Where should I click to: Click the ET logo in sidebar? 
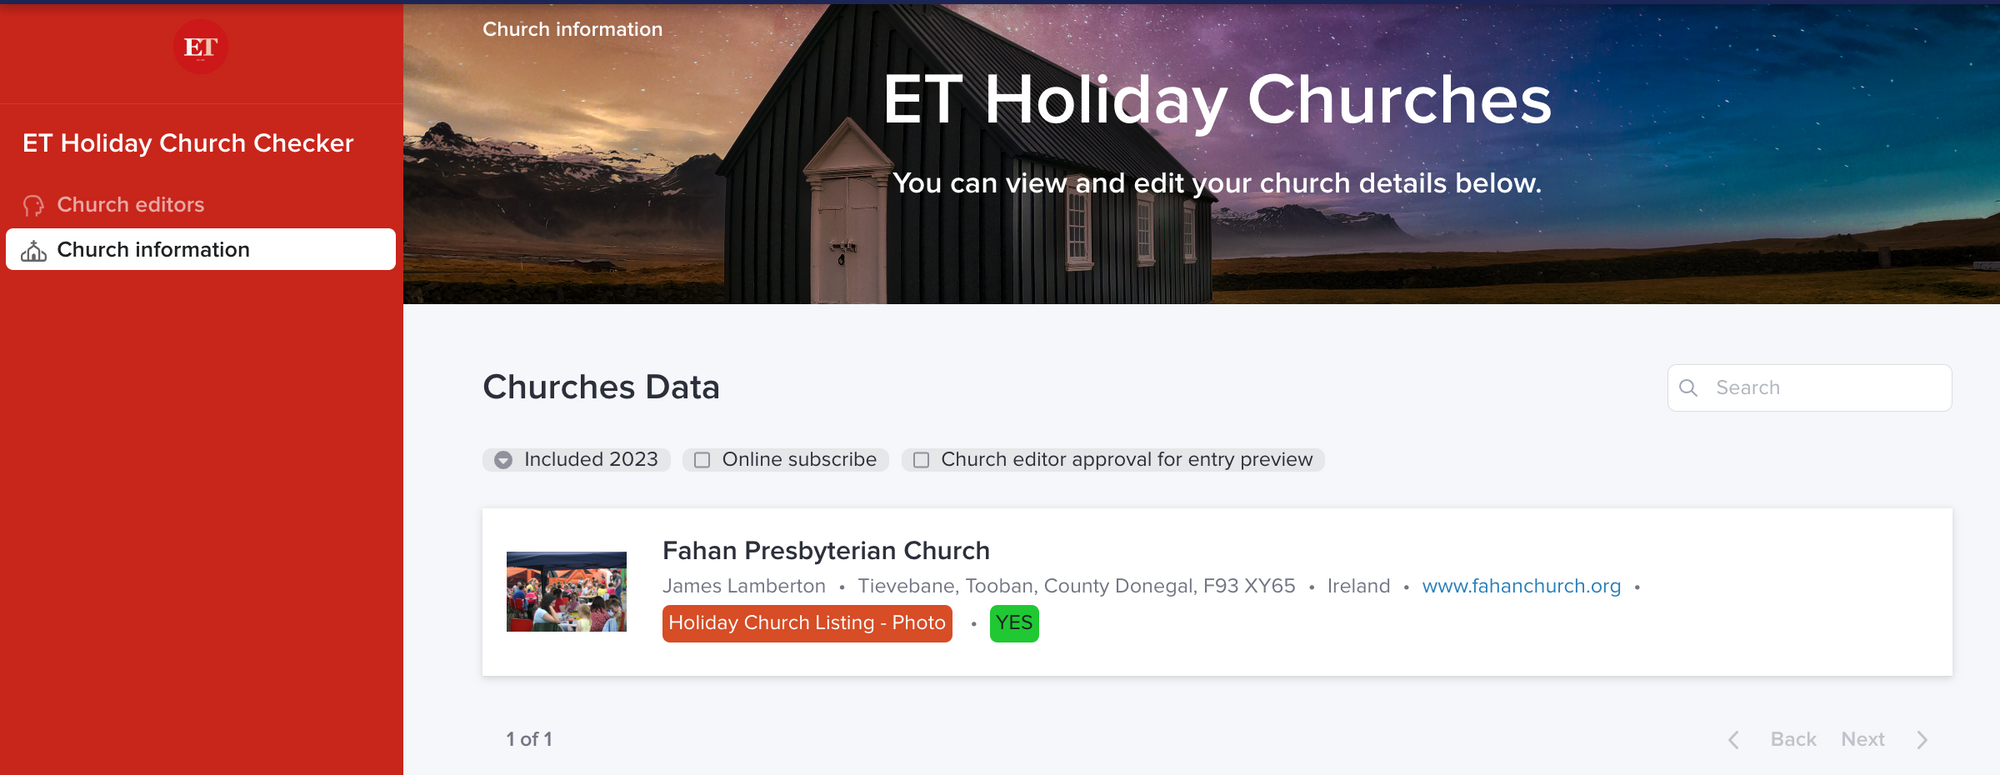(x=201, y=47)
